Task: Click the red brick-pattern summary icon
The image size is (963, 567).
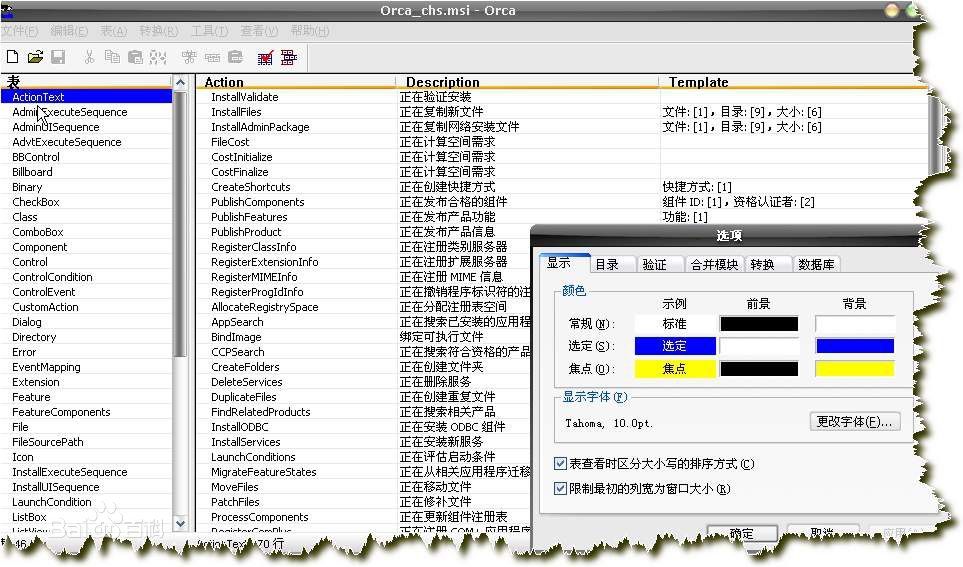Action: (289, 57)
